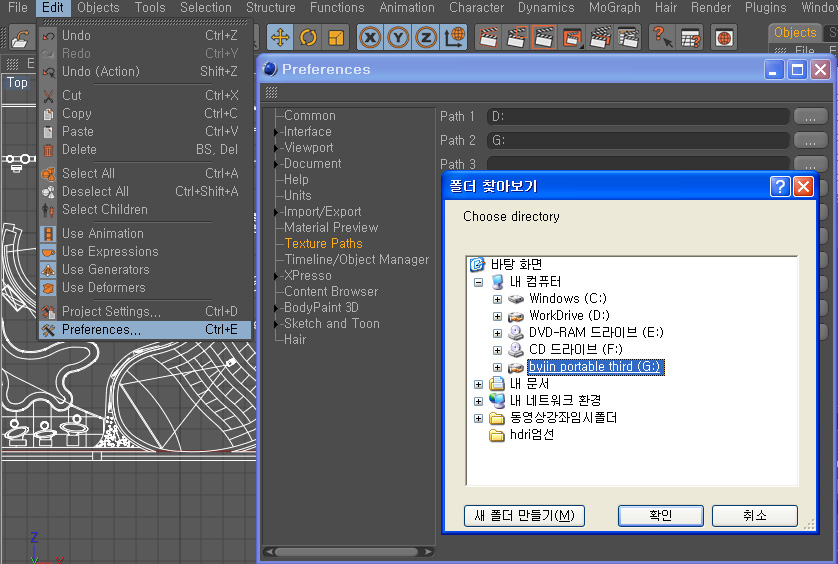Choose Copy from Edit menu

(x=145, y=113)
